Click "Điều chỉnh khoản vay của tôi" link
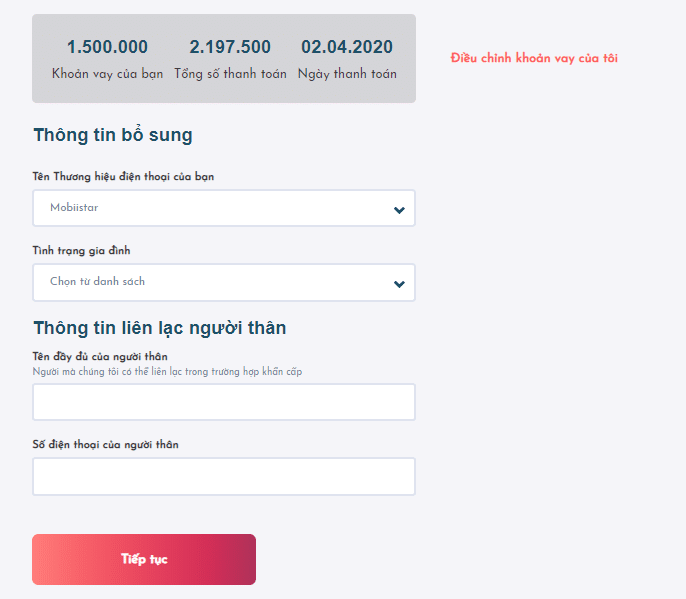 534,58
